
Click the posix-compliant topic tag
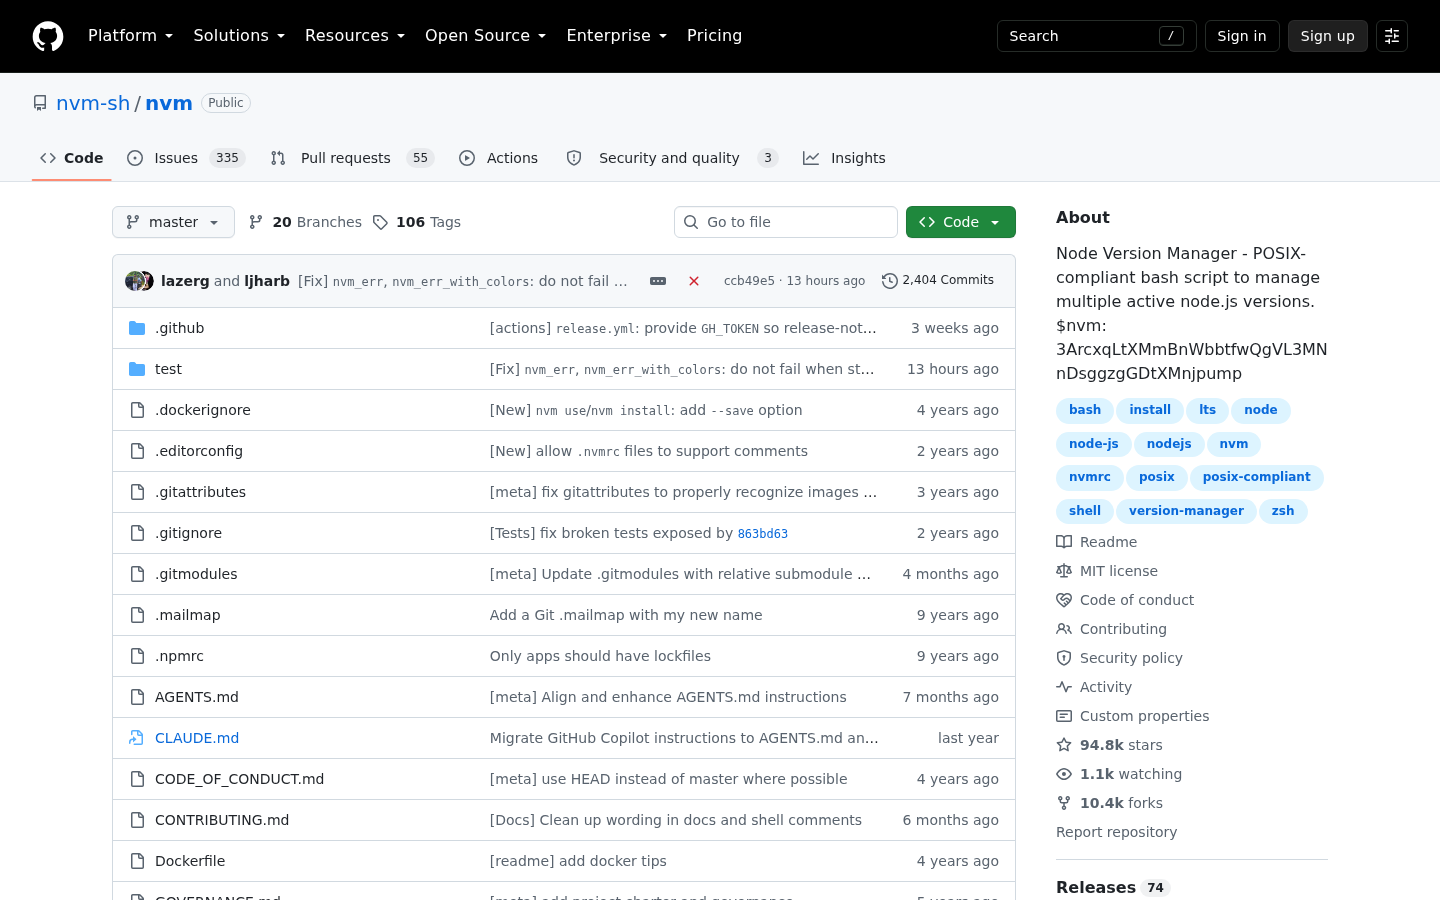click(1256, 477)
